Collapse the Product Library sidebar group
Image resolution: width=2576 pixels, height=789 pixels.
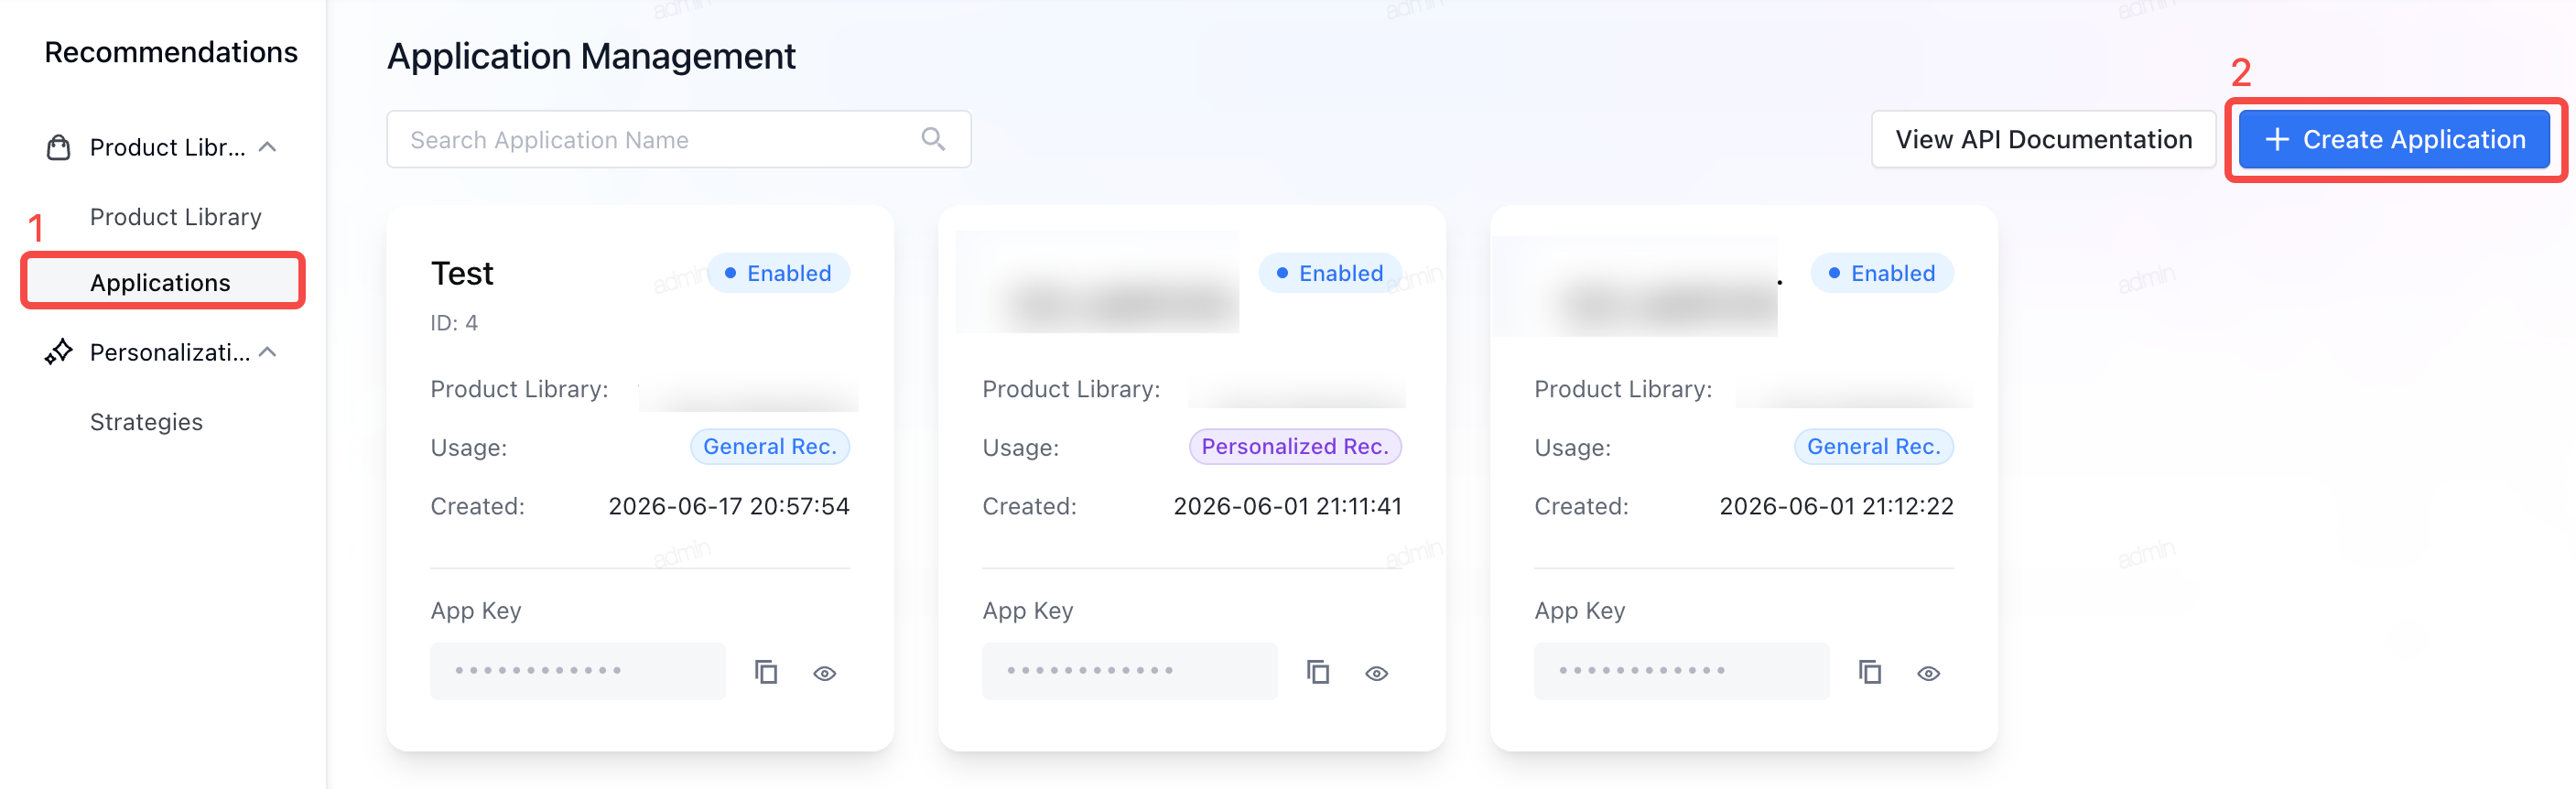click(267, 147)
